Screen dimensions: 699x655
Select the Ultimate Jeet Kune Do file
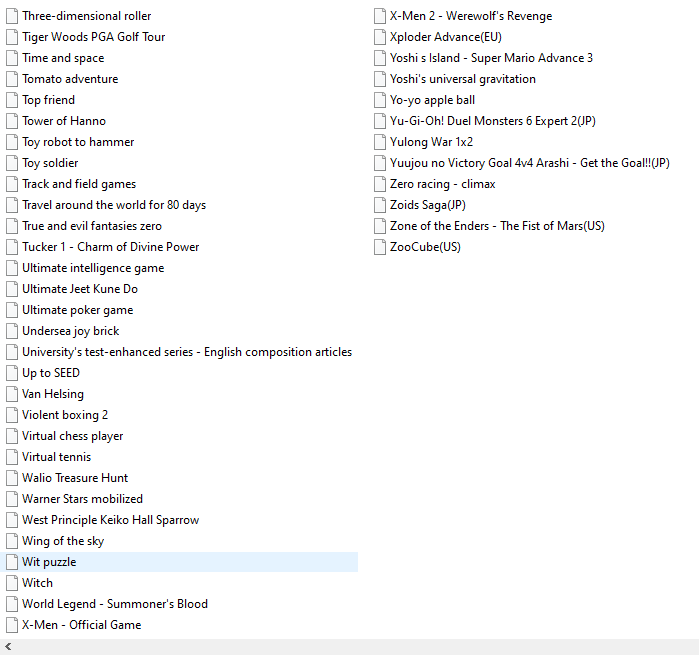(x=80, y=289)
